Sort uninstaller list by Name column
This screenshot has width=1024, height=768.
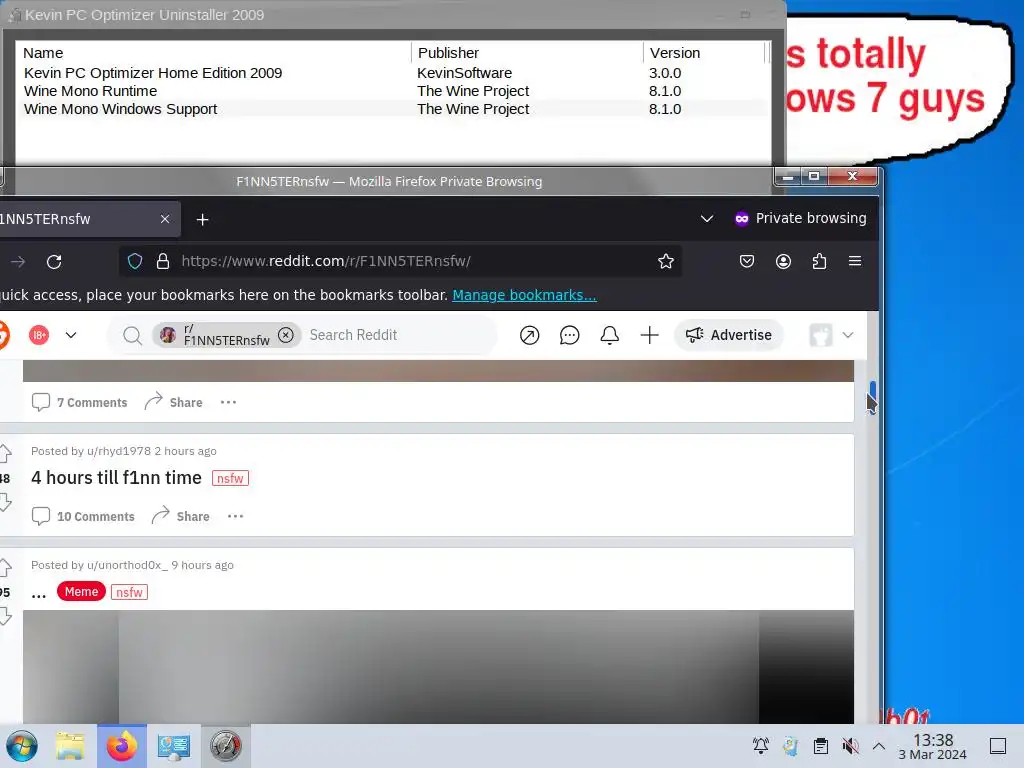pyautogui.click(x=214, y=53)
